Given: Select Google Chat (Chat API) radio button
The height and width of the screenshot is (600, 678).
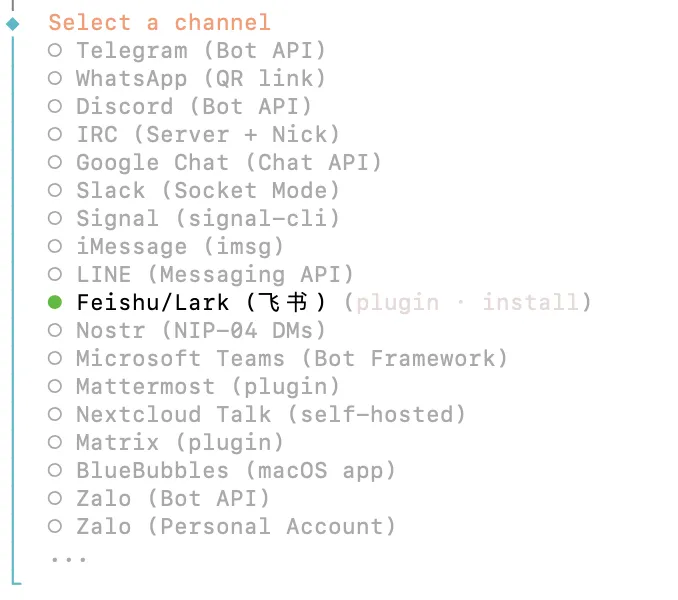Looking at the screenshot, I should [x=55, y=162].
